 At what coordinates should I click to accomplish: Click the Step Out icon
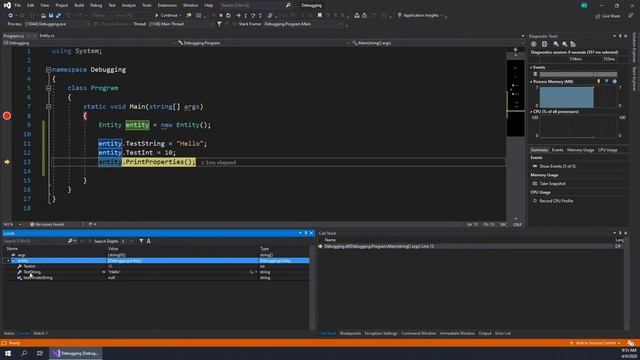260,16
